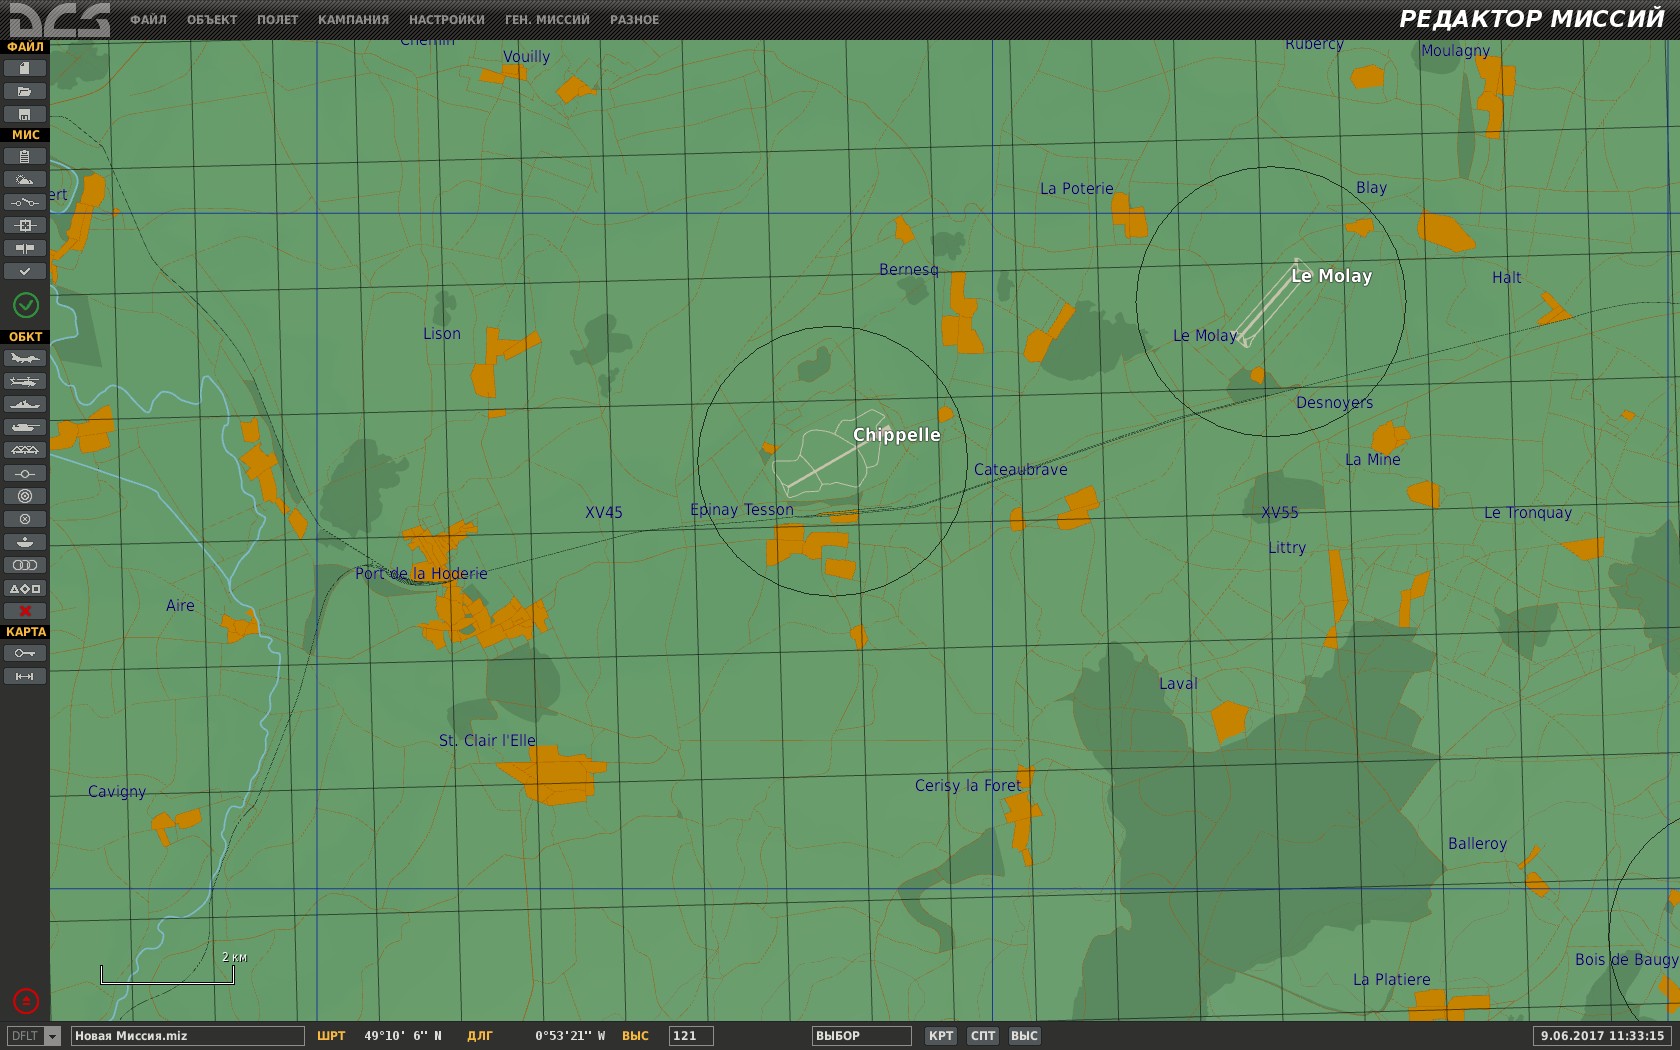Click the La Poterie town label

coord(1076,189)
